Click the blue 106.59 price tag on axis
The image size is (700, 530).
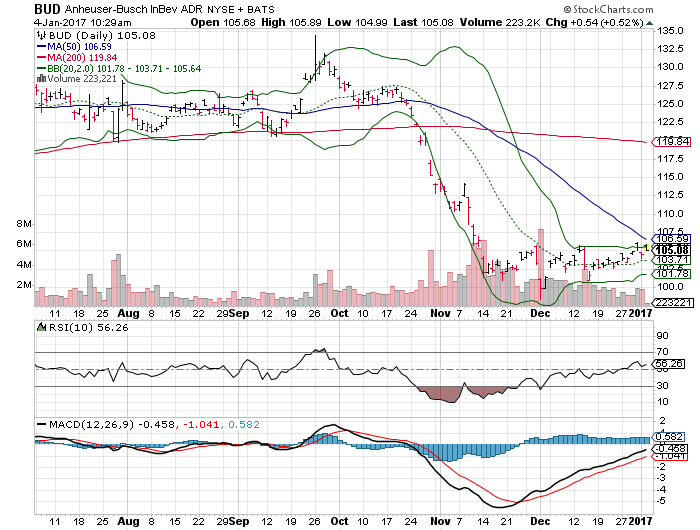tap(673, 239)
